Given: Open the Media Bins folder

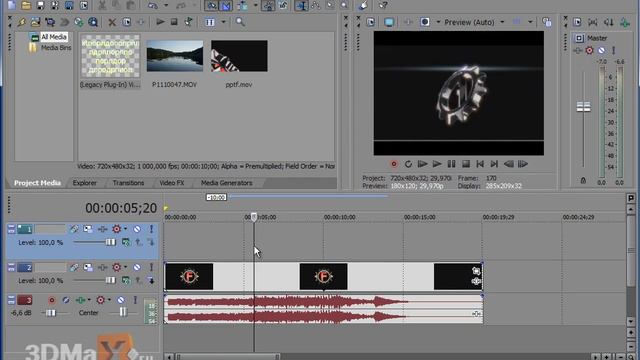Looking at the screenshot, I should tap(56, 47).
